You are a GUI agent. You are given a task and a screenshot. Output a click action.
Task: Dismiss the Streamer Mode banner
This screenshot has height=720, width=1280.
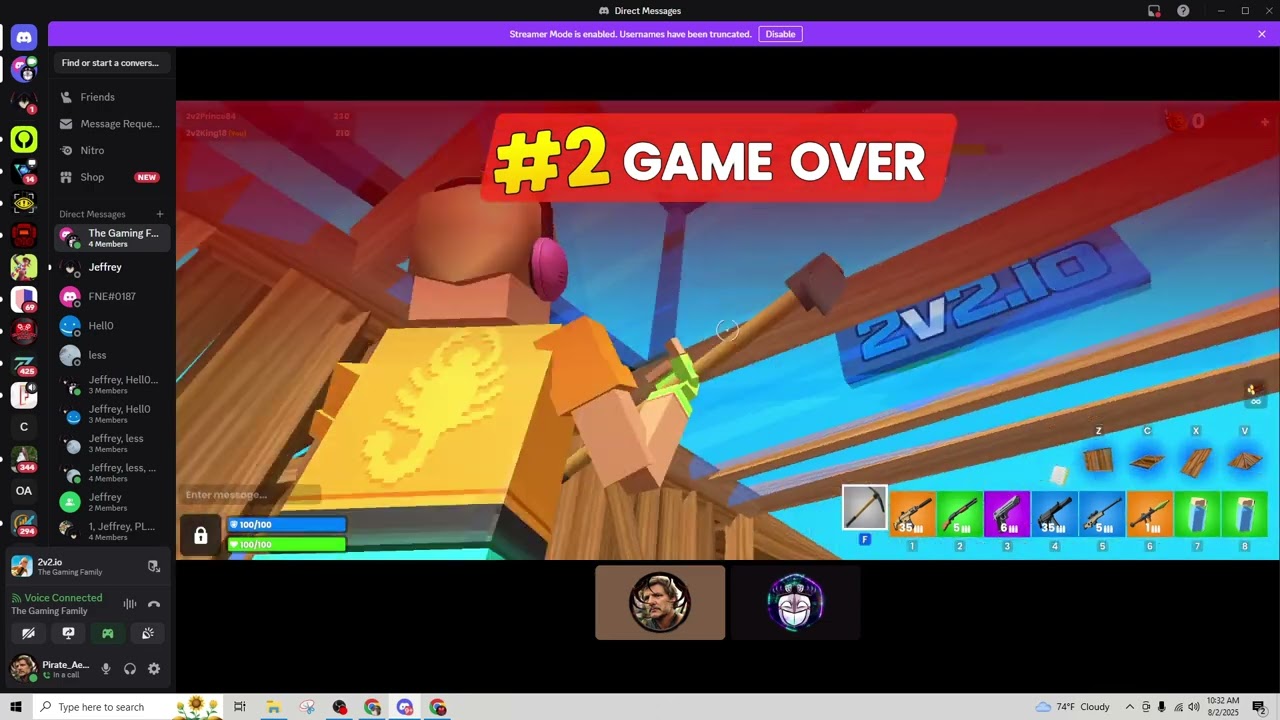1262,34
